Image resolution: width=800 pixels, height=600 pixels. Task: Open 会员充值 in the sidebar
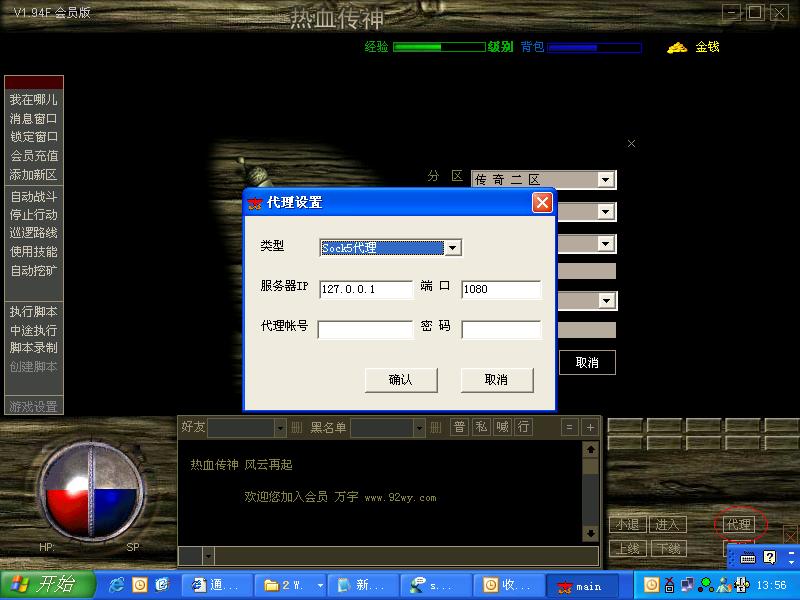pos(34,156)
